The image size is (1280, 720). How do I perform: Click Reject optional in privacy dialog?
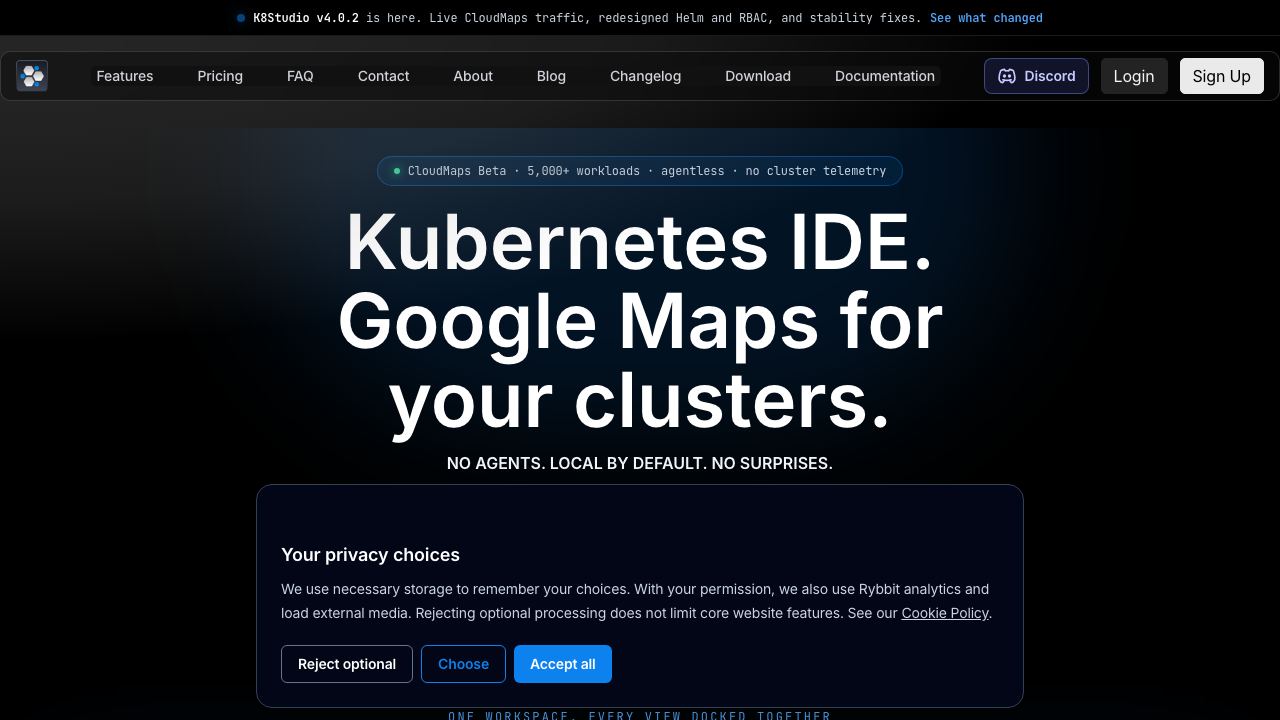click(347, 664)
